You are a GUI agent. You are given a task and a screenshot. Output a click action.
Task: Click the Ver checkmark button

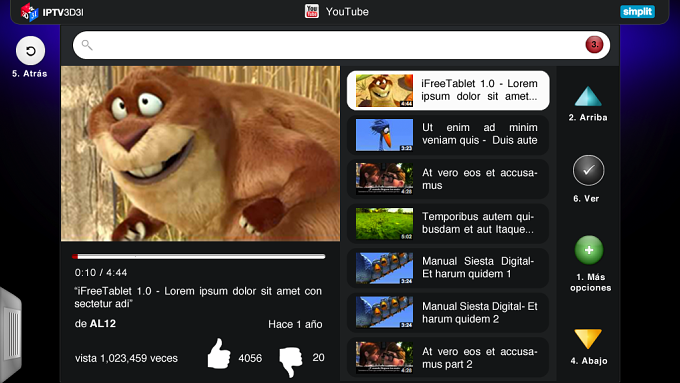(x=588, y=170)
